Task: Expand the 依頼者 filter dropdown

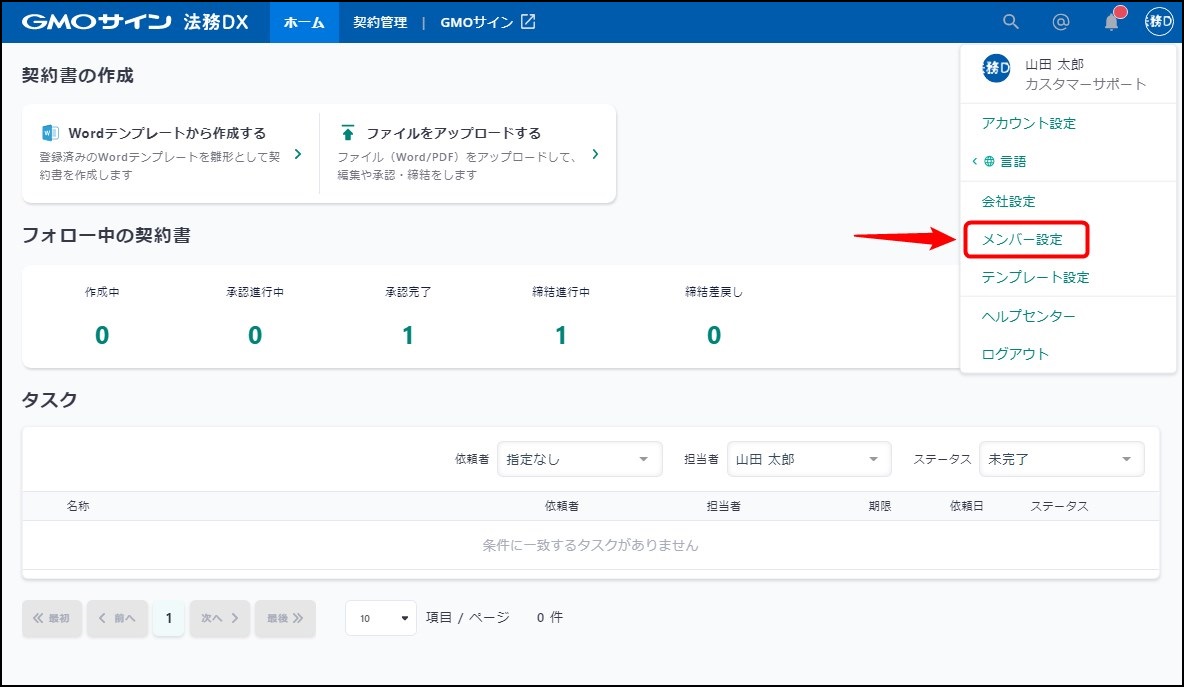Action: pos(579,459)
